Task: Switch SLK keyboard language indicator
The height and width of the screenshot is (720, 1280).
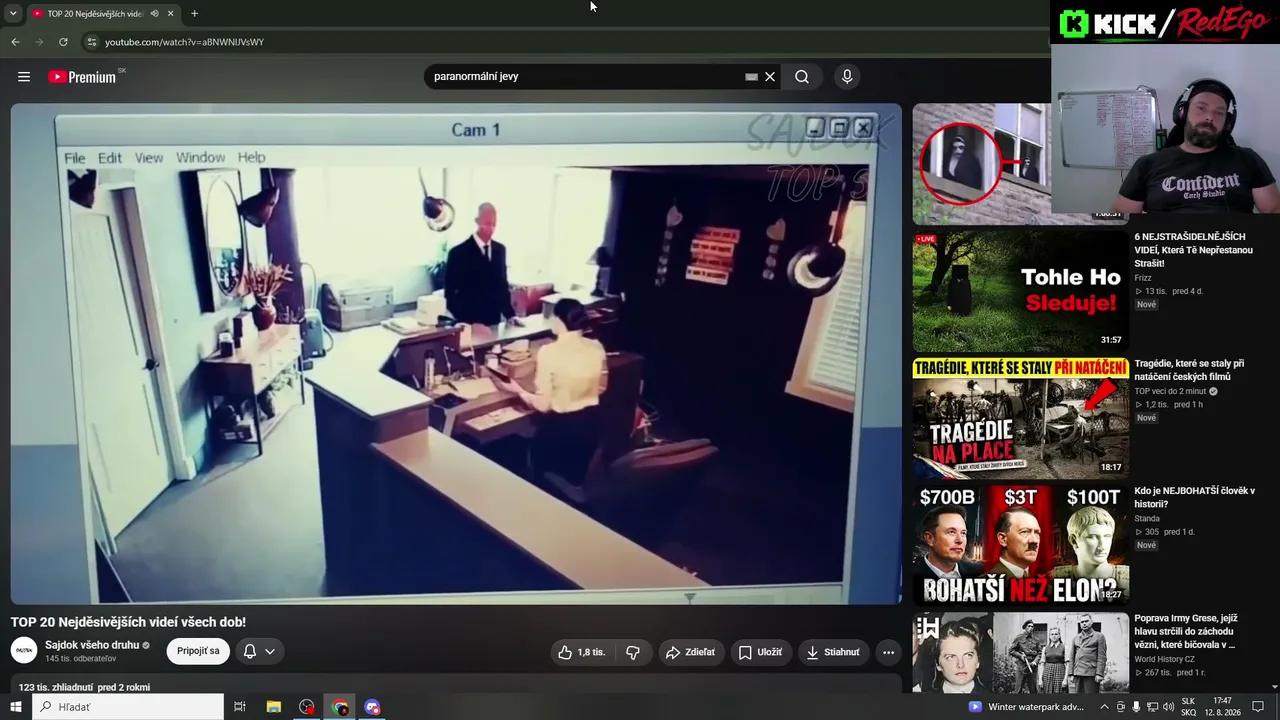Action: [1188, 707]
